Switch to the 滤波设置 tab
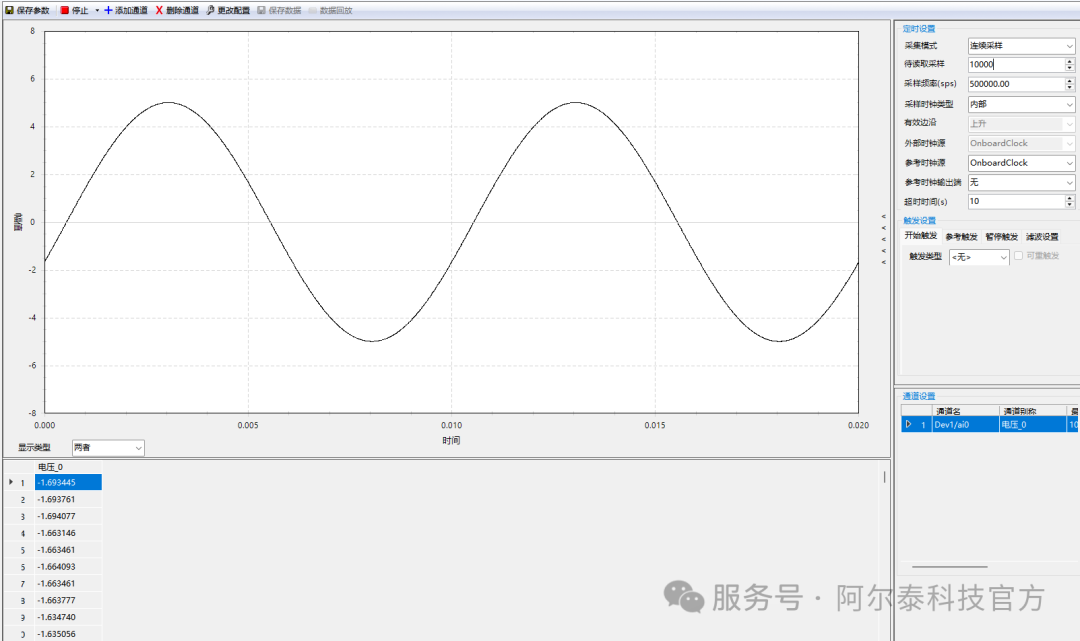1080x641 pixels. (1042, 237)
